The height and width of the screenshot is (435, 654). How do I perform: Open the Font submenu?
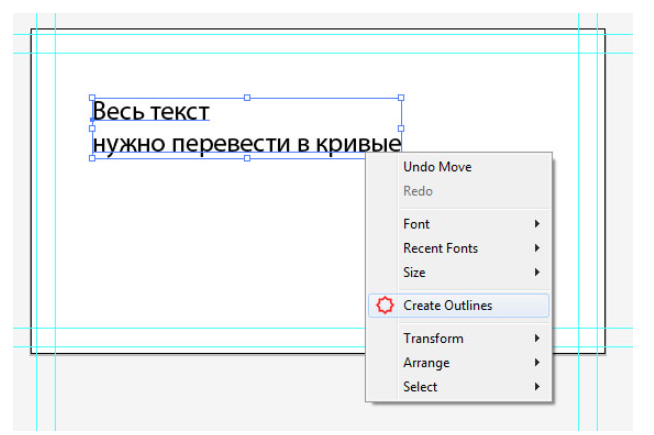click(459, 224)
